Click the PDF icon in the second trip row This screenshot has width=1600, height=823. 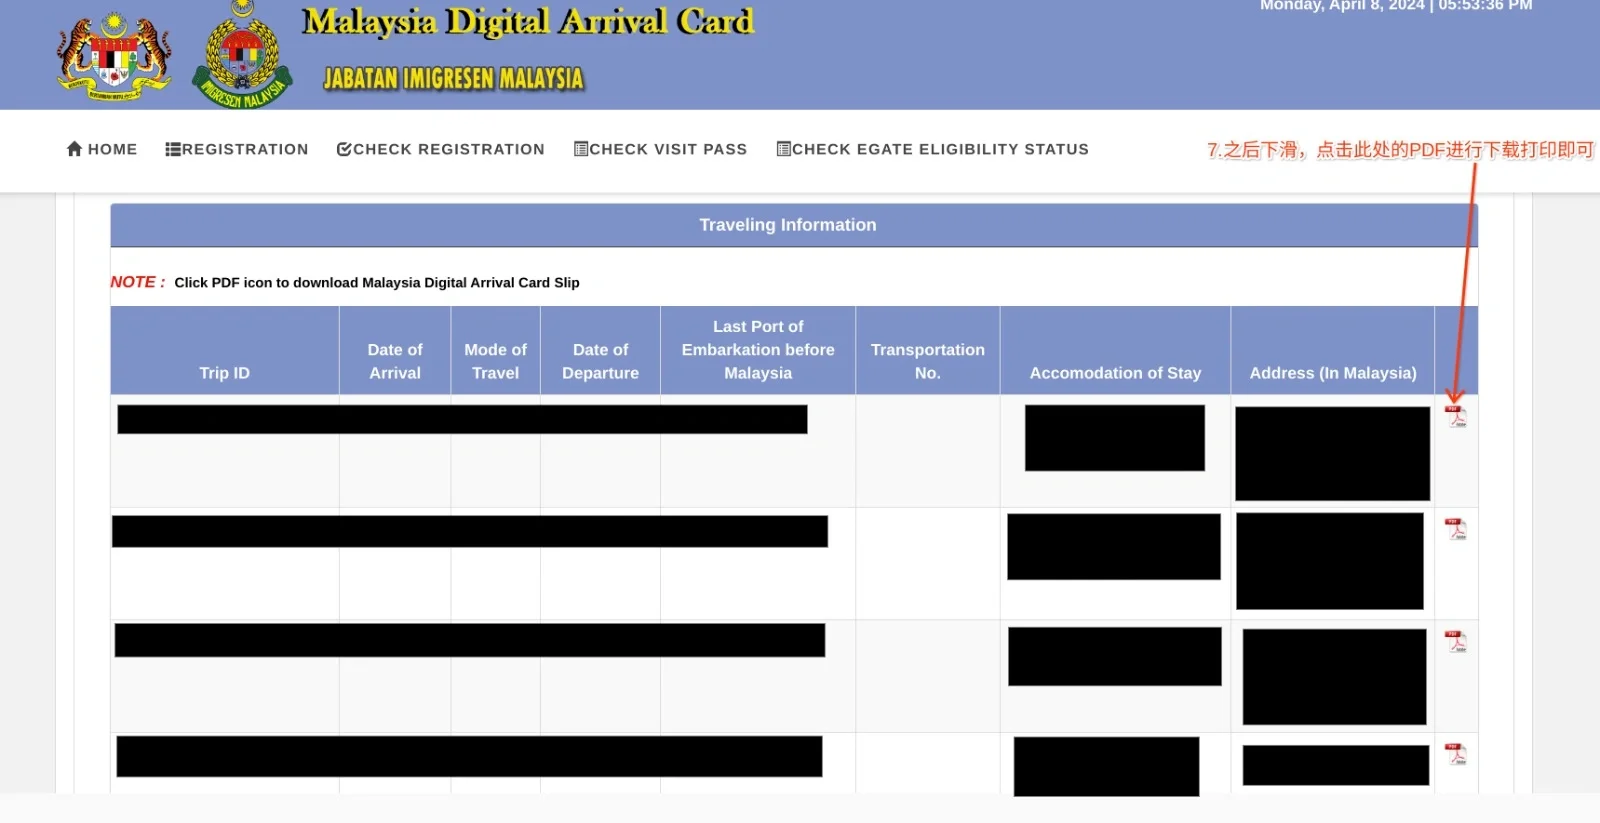[1456, 529]
